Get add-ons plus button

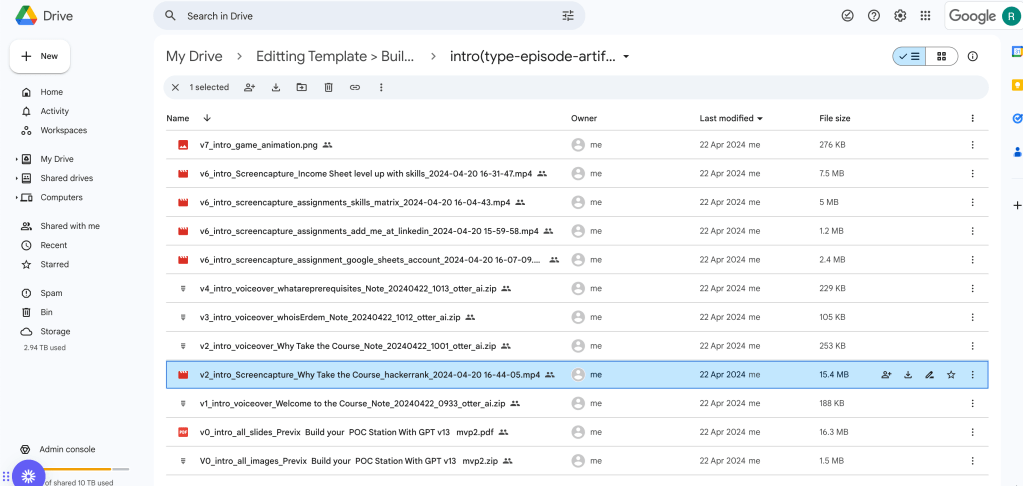(x=1016, y=205)
